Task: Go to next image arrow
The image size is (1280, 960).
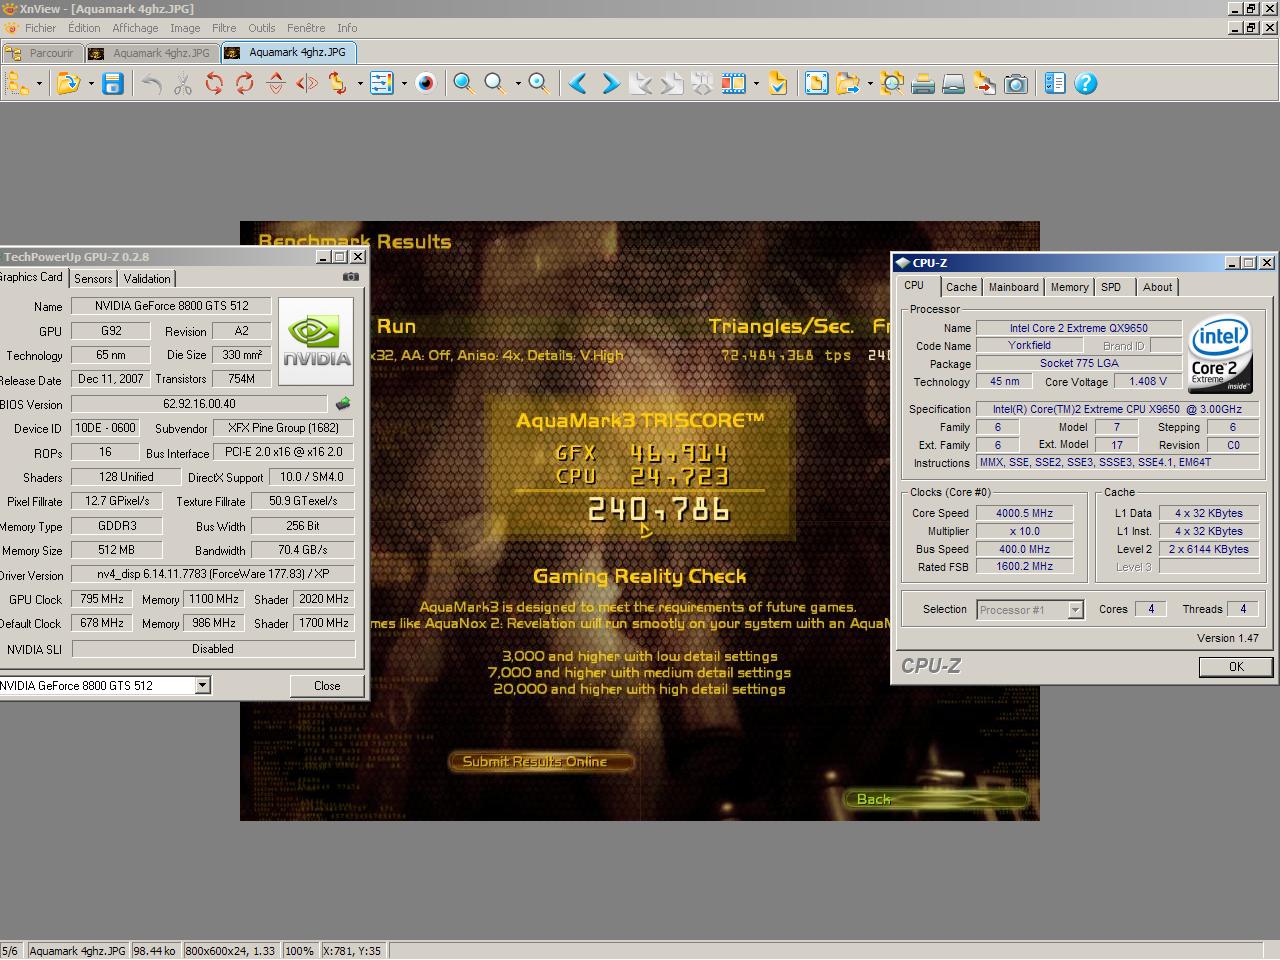Action: [609, 84]
